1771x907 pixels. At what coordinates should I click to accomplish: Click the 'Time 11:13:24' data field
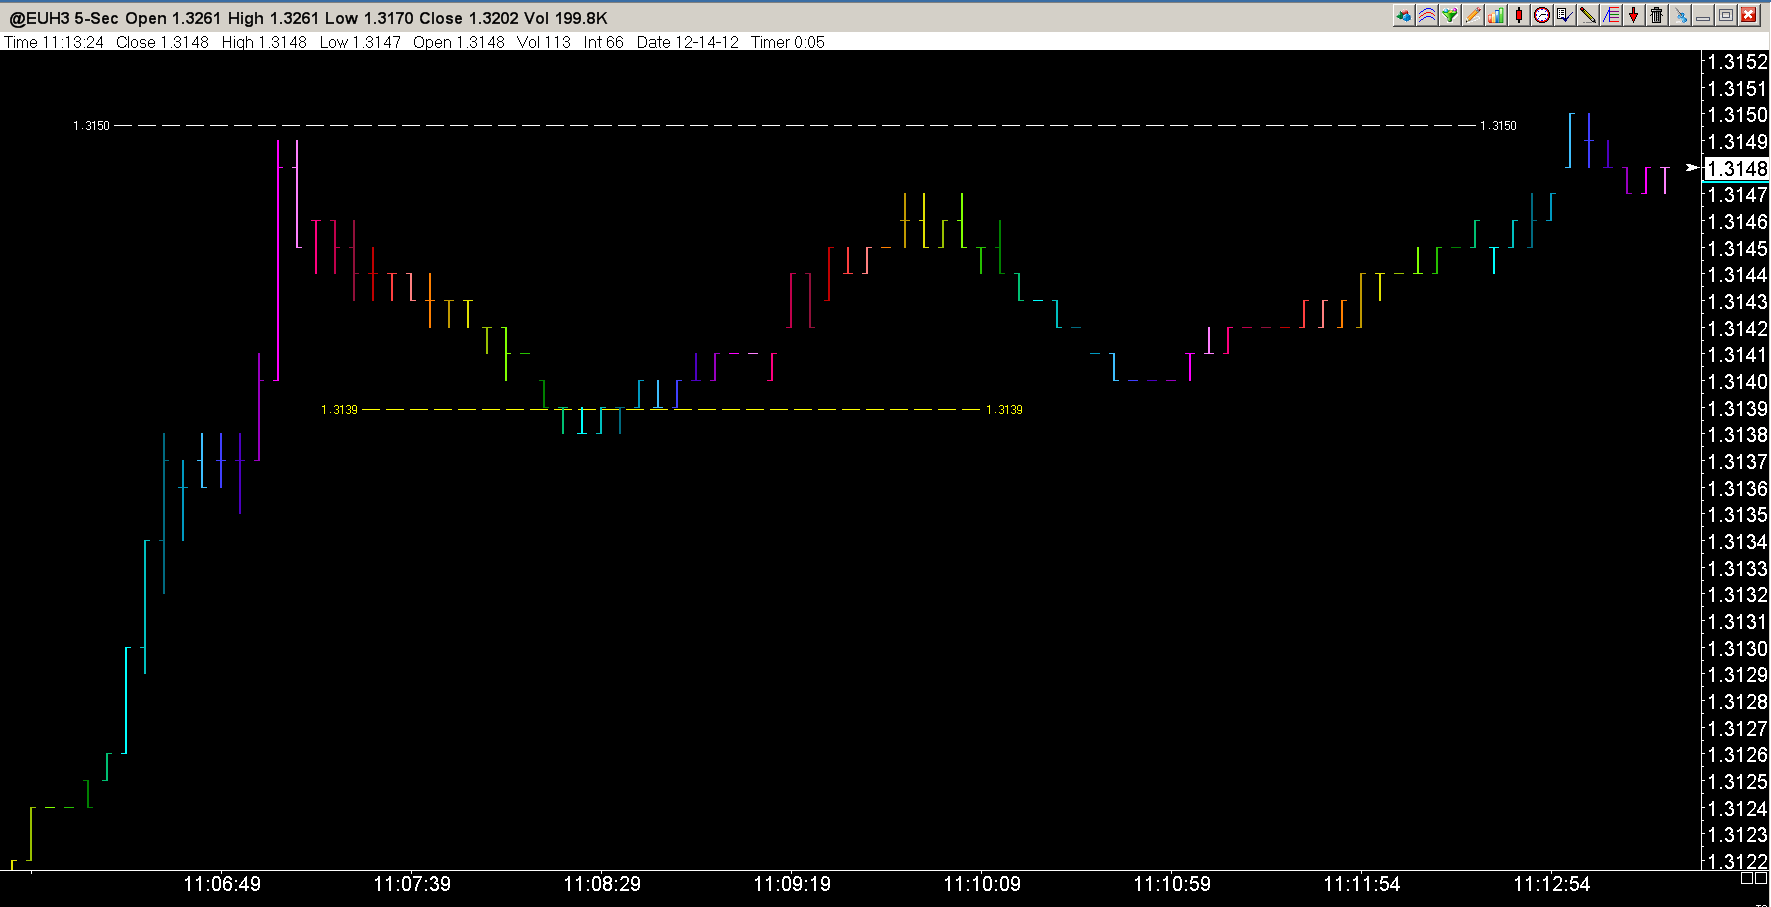pos(54,42)
